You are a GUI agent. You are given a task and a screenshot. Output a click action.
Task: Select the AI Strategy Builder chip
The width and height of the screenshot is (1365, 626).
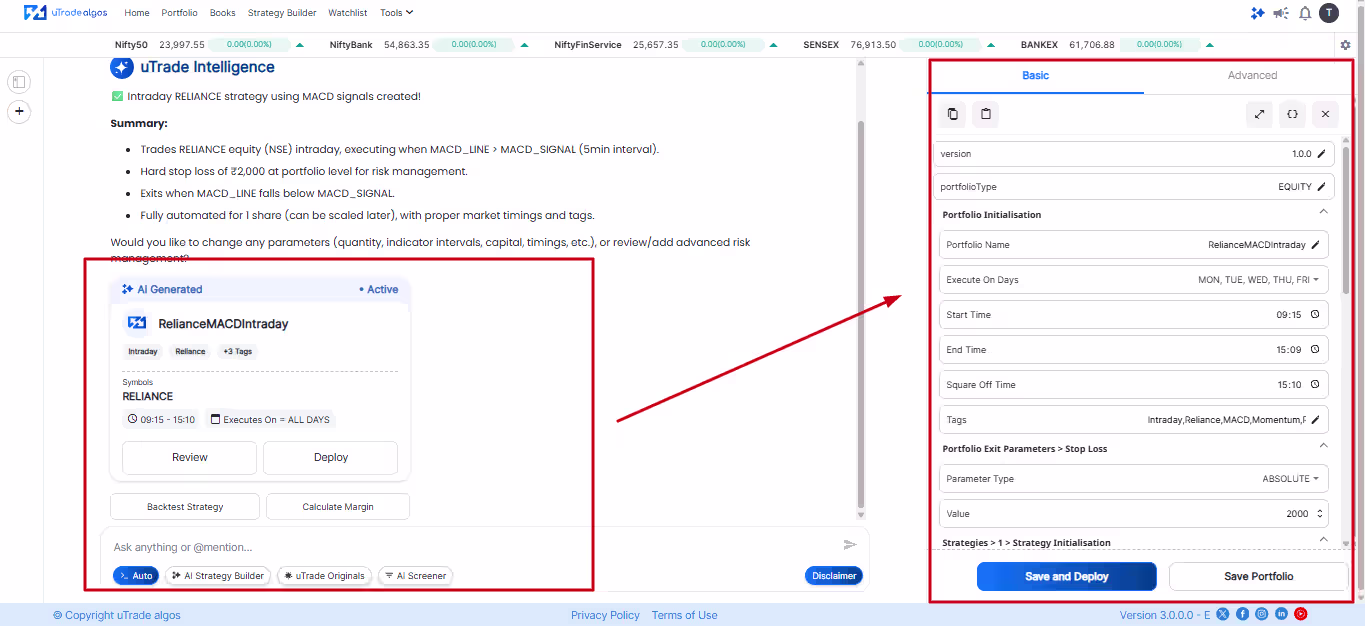click(x=217, y=576)
